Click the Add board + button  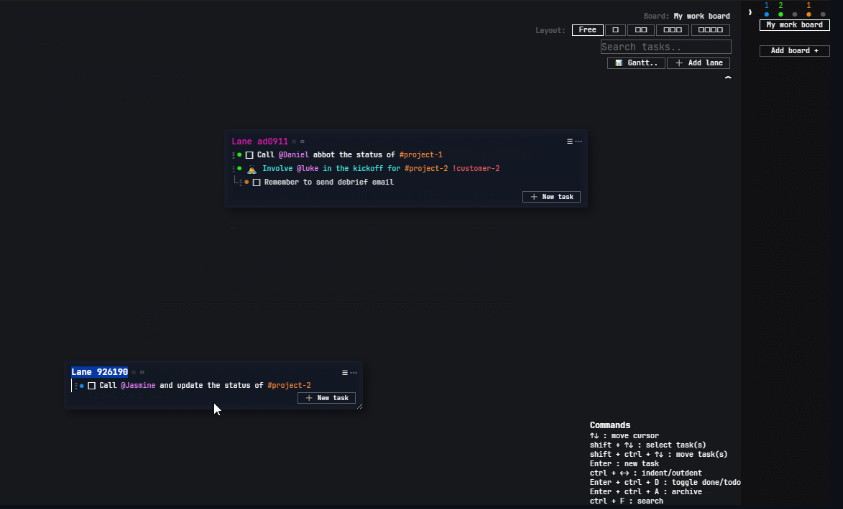[x=794, y=51]
